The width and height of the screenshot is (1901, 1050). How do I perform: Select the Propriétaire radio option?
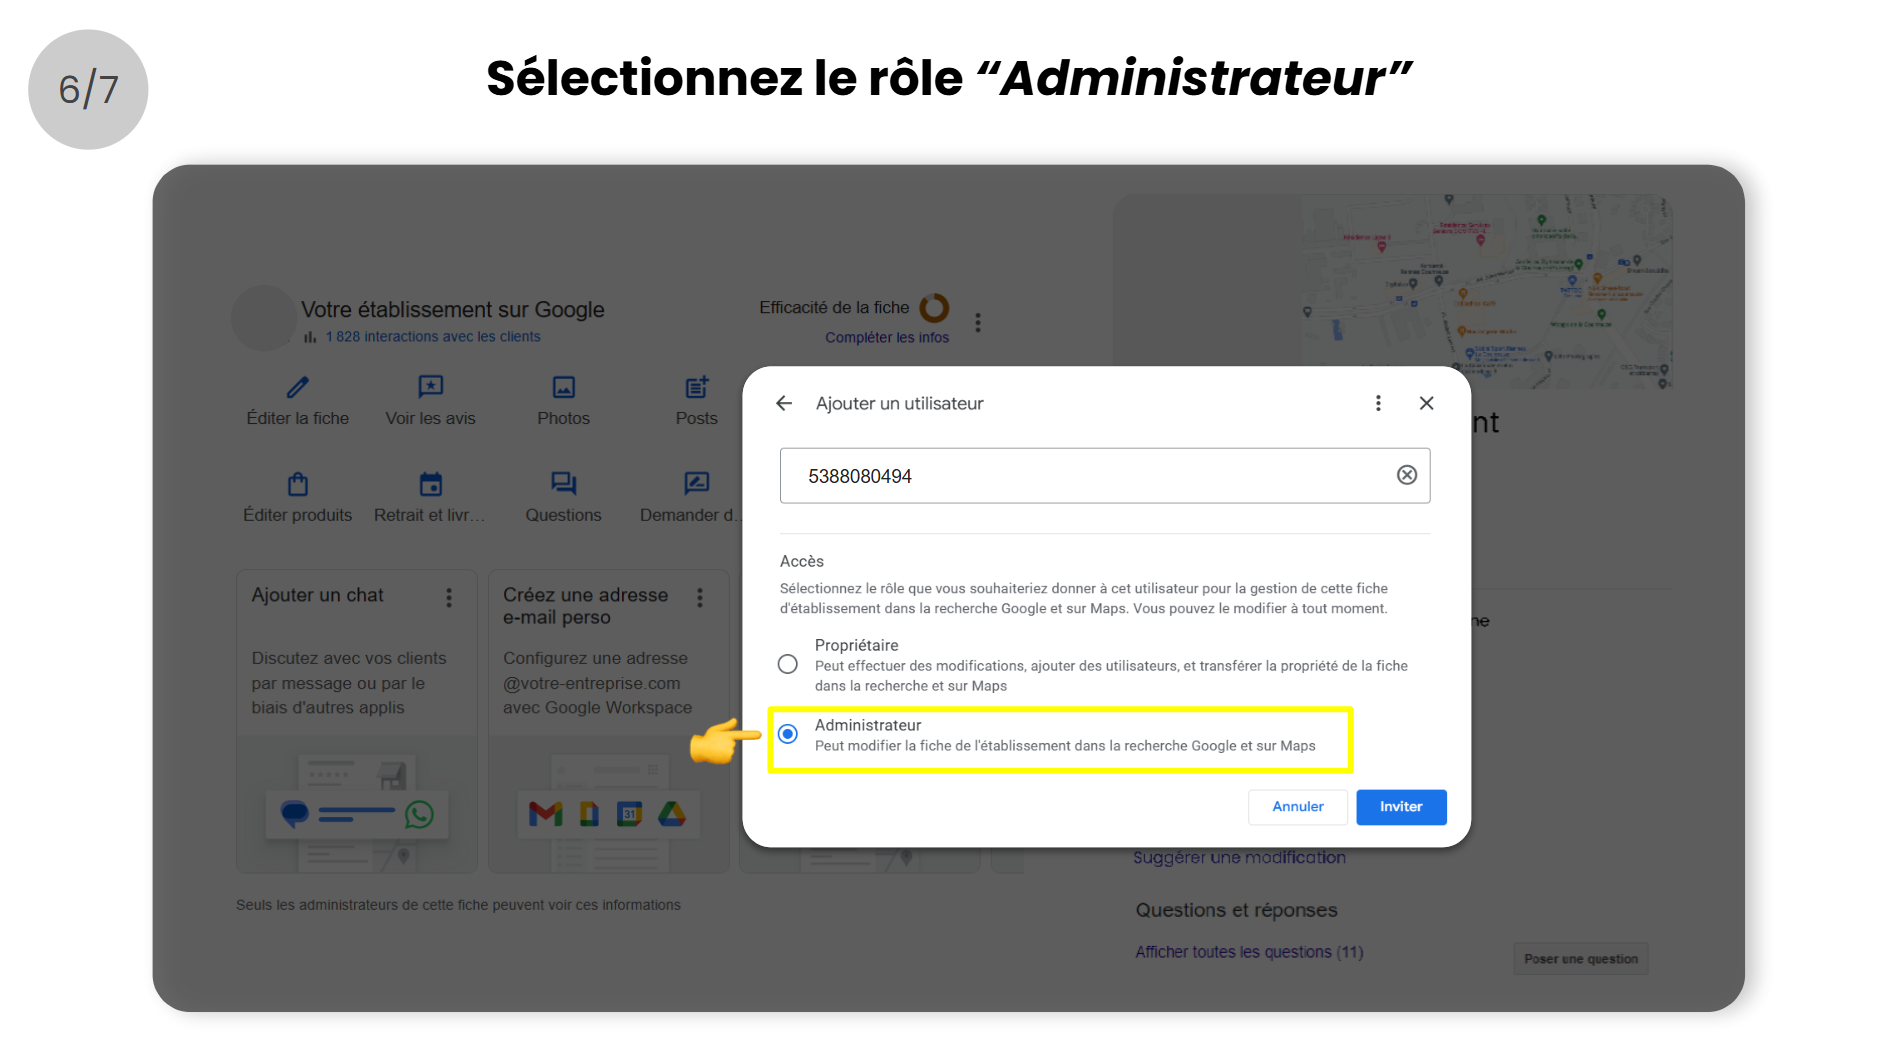[x=788, y=665]
